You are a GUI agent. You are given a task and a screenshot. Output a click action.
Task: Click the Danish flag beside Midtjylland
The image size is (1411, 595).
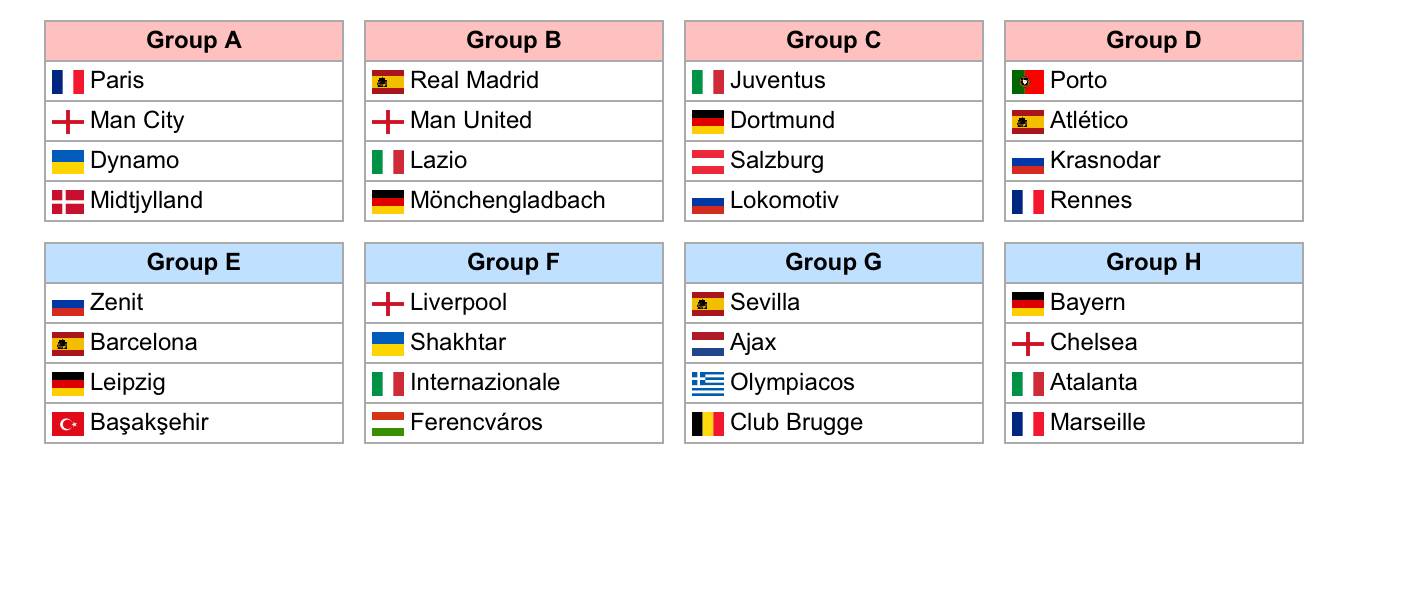click(68, 202)
